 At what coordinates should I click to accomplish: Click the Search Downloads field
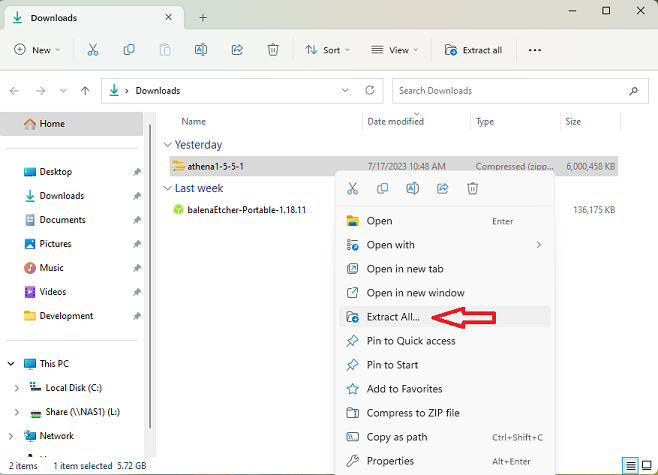coord(510,91)
